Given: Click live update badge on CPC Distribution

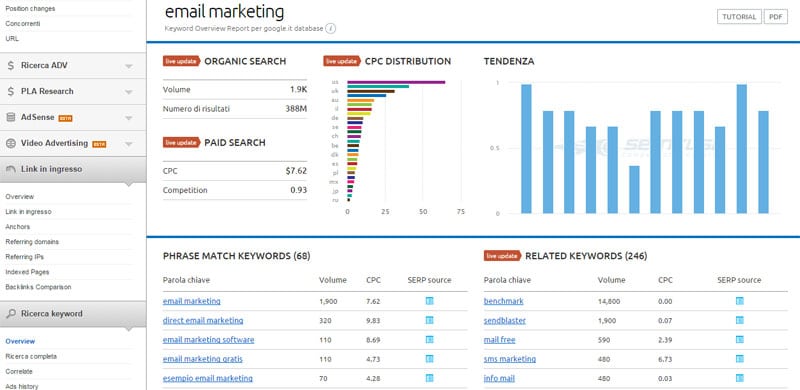Looking at the screenshot, I should (x=342, y=61).
